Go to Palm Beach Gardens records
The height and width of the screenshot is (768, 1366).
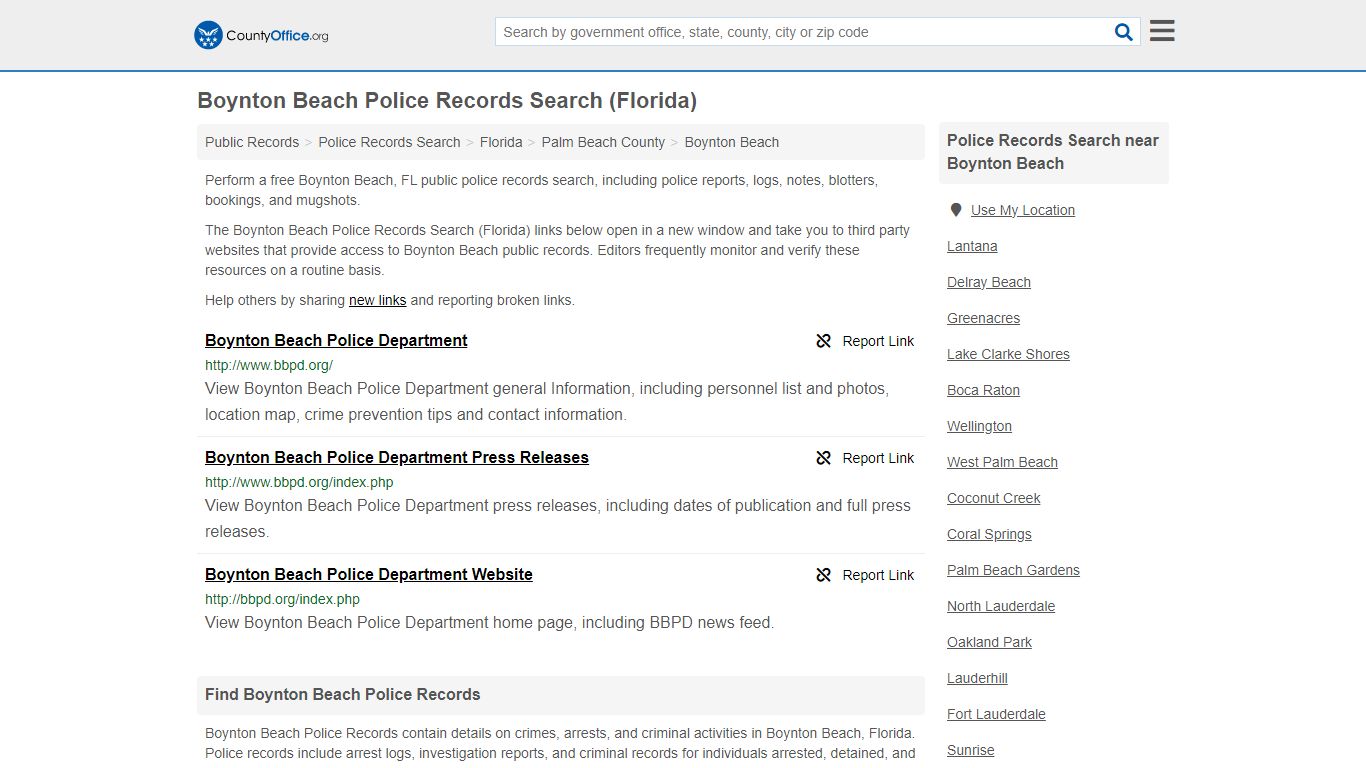[x=1013, y=570]
